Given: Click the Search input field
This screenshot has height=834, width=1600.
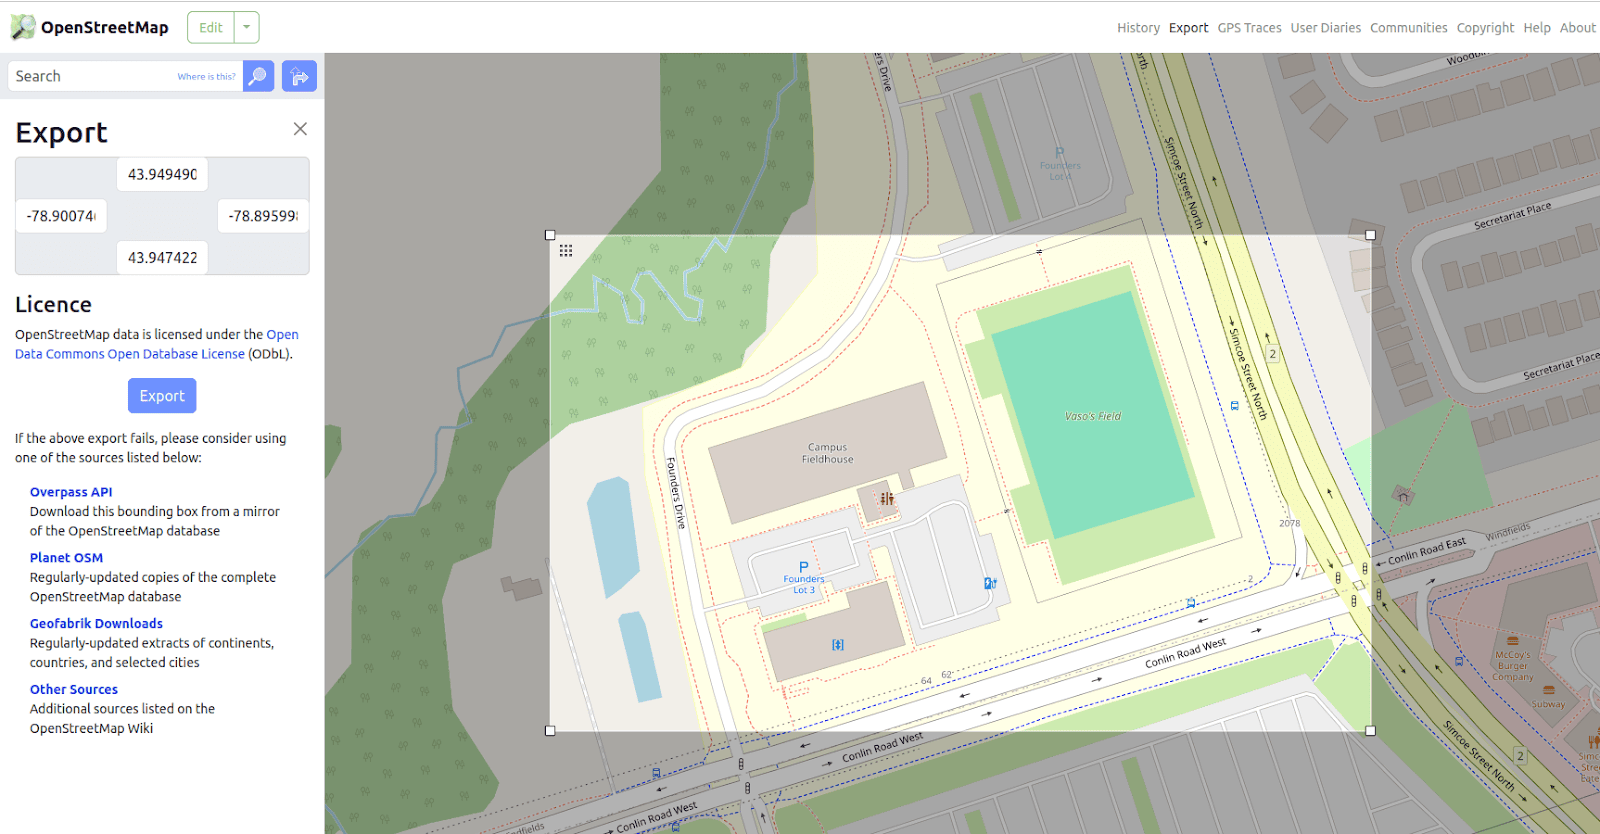Looking at the screenshot, I should pos(126,76).
